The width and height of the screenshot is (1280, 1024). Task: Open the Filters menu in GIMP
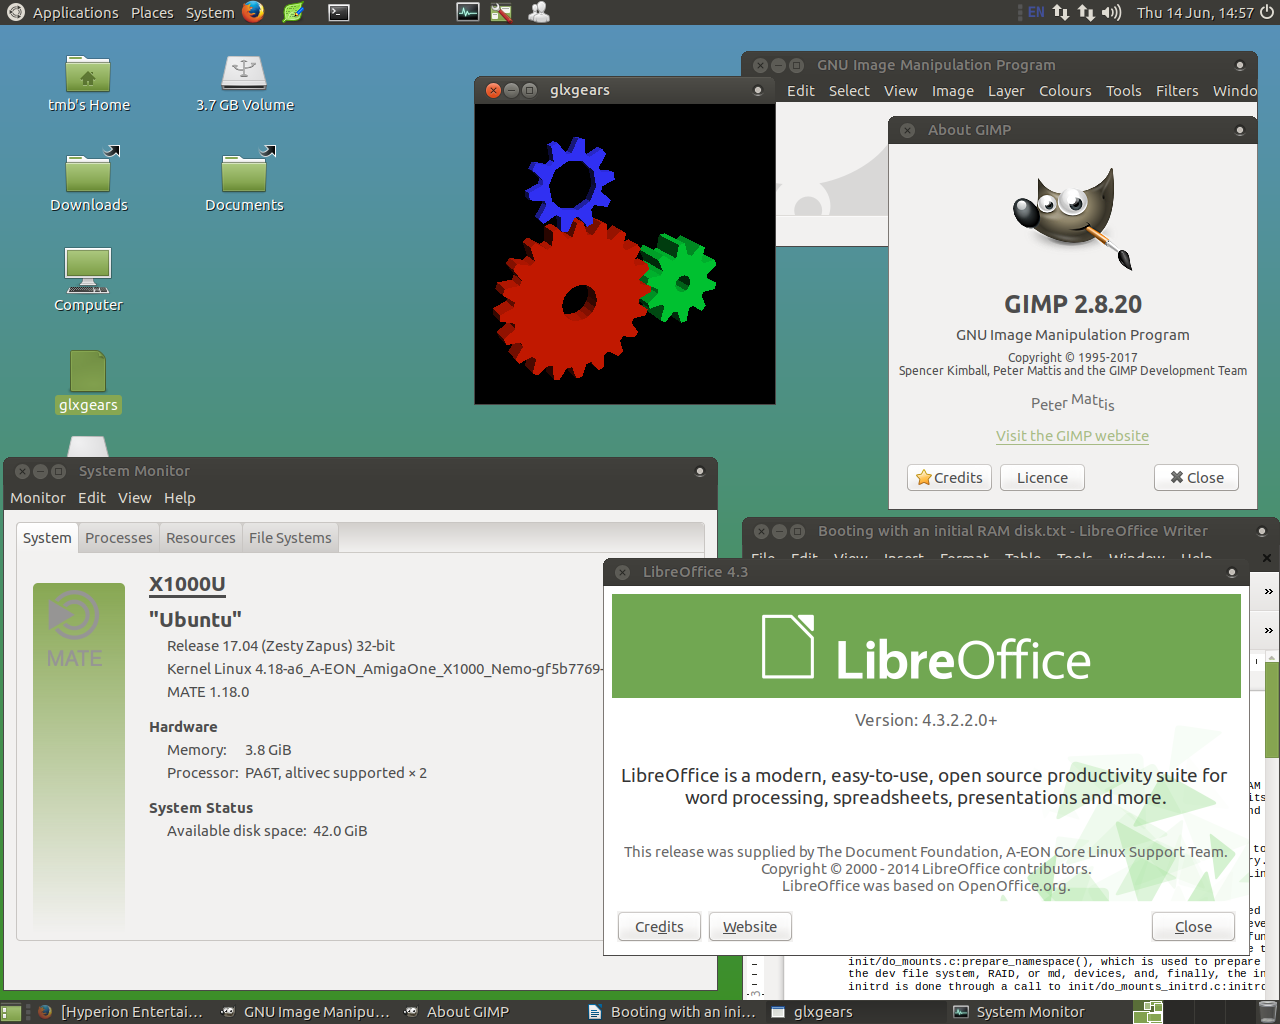pos(1176,91)
